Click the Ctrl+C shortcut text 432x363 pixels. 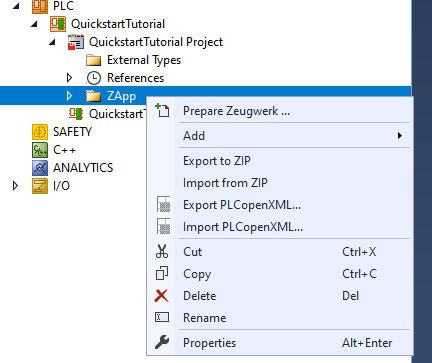pos(359,274)
